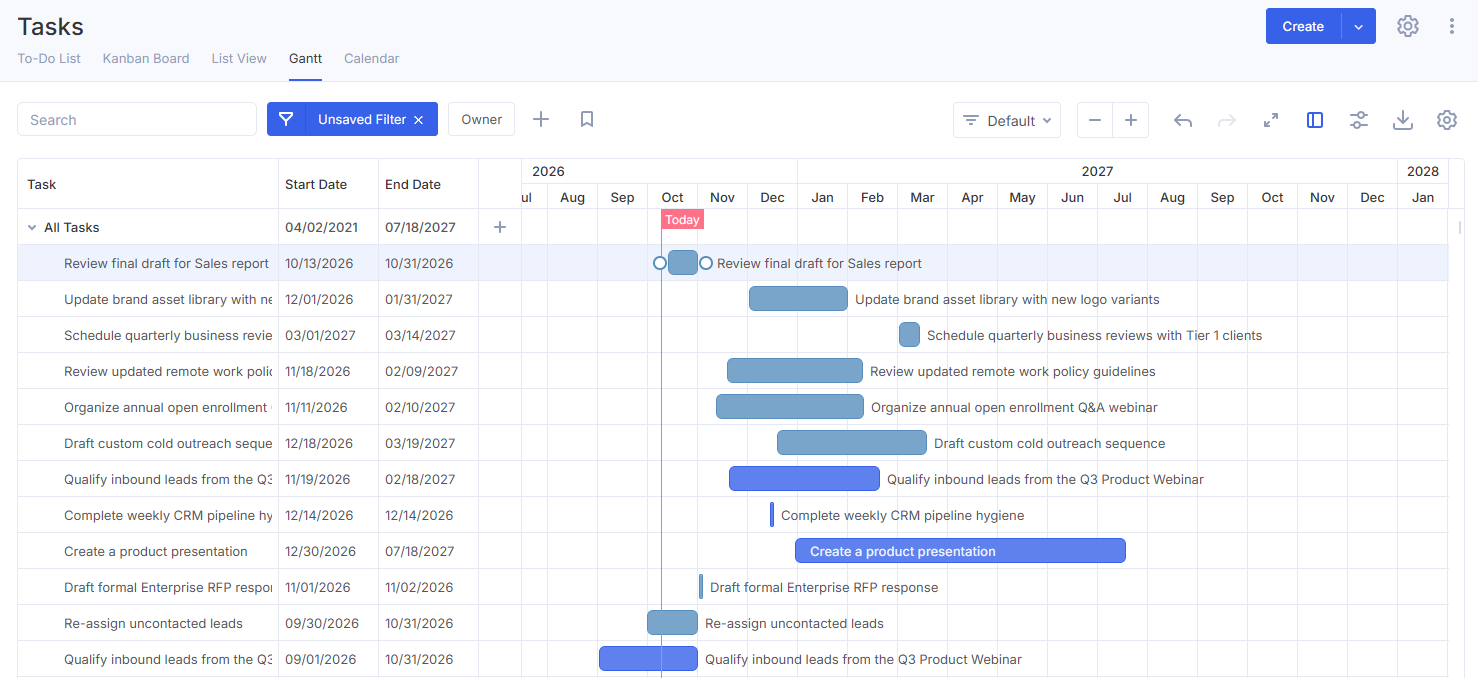Click the Complete weekly CRM pipeline milestone bar
Screen dimensions: 1478x678
(x=772, y=515)
